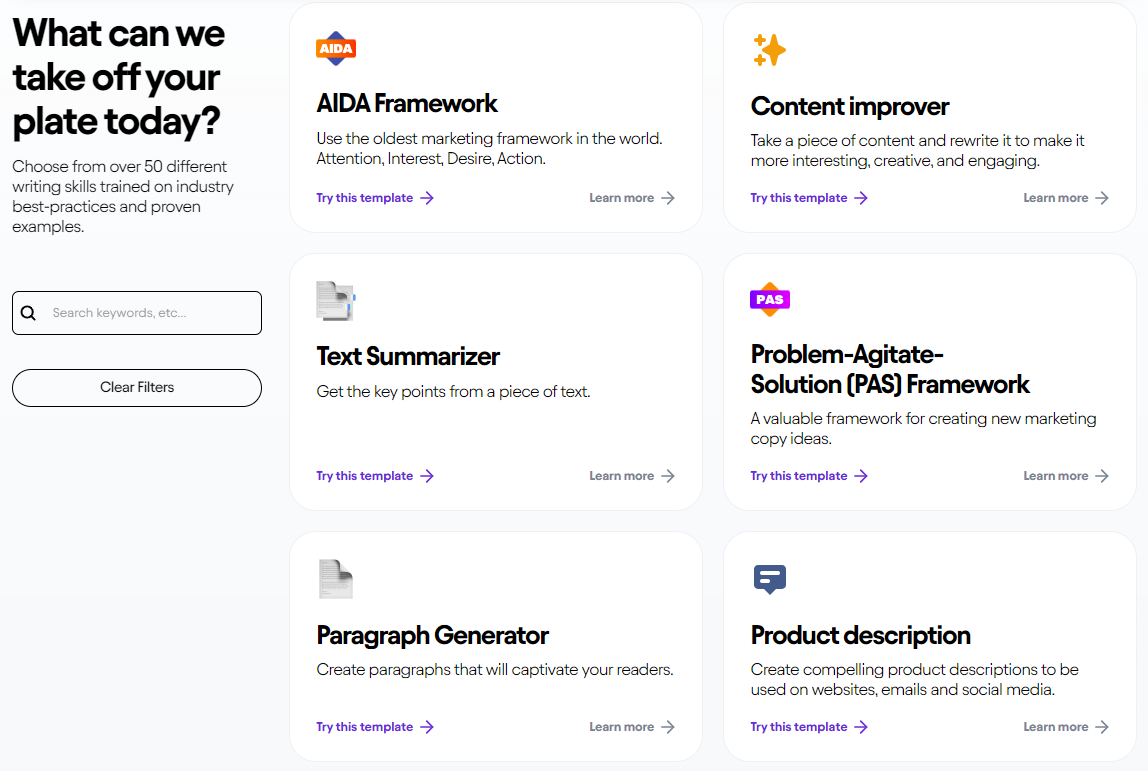The image size is (1148, 771).
Task: Click the purple PAS badge icon
Action: 770,299
